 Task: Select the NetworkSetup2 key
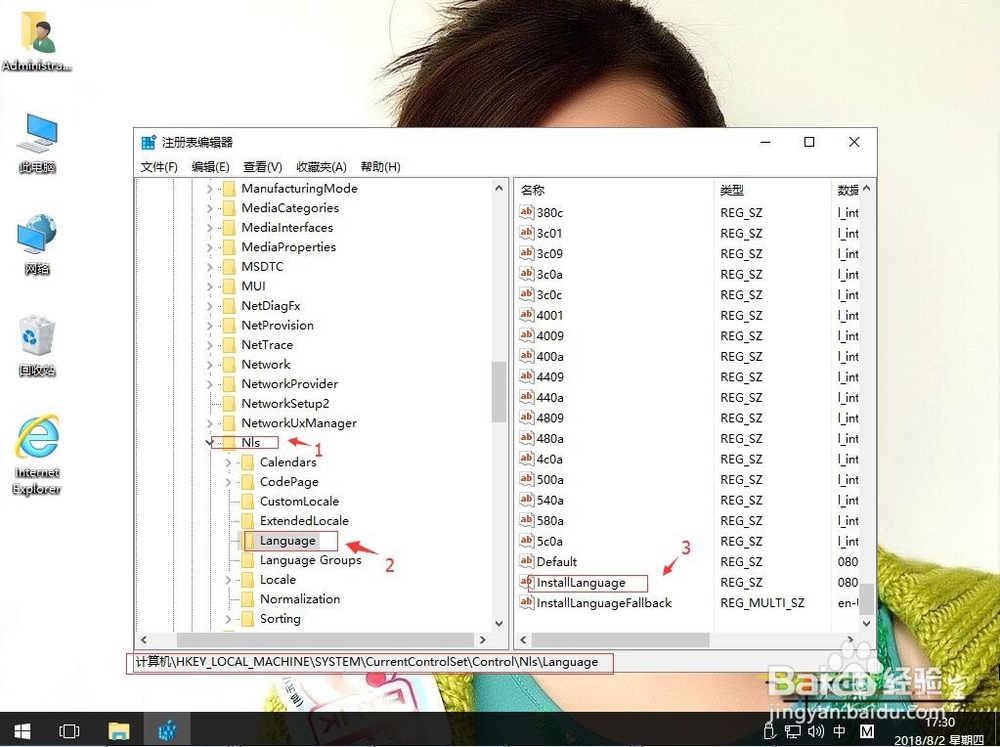[x=285, y=403]
